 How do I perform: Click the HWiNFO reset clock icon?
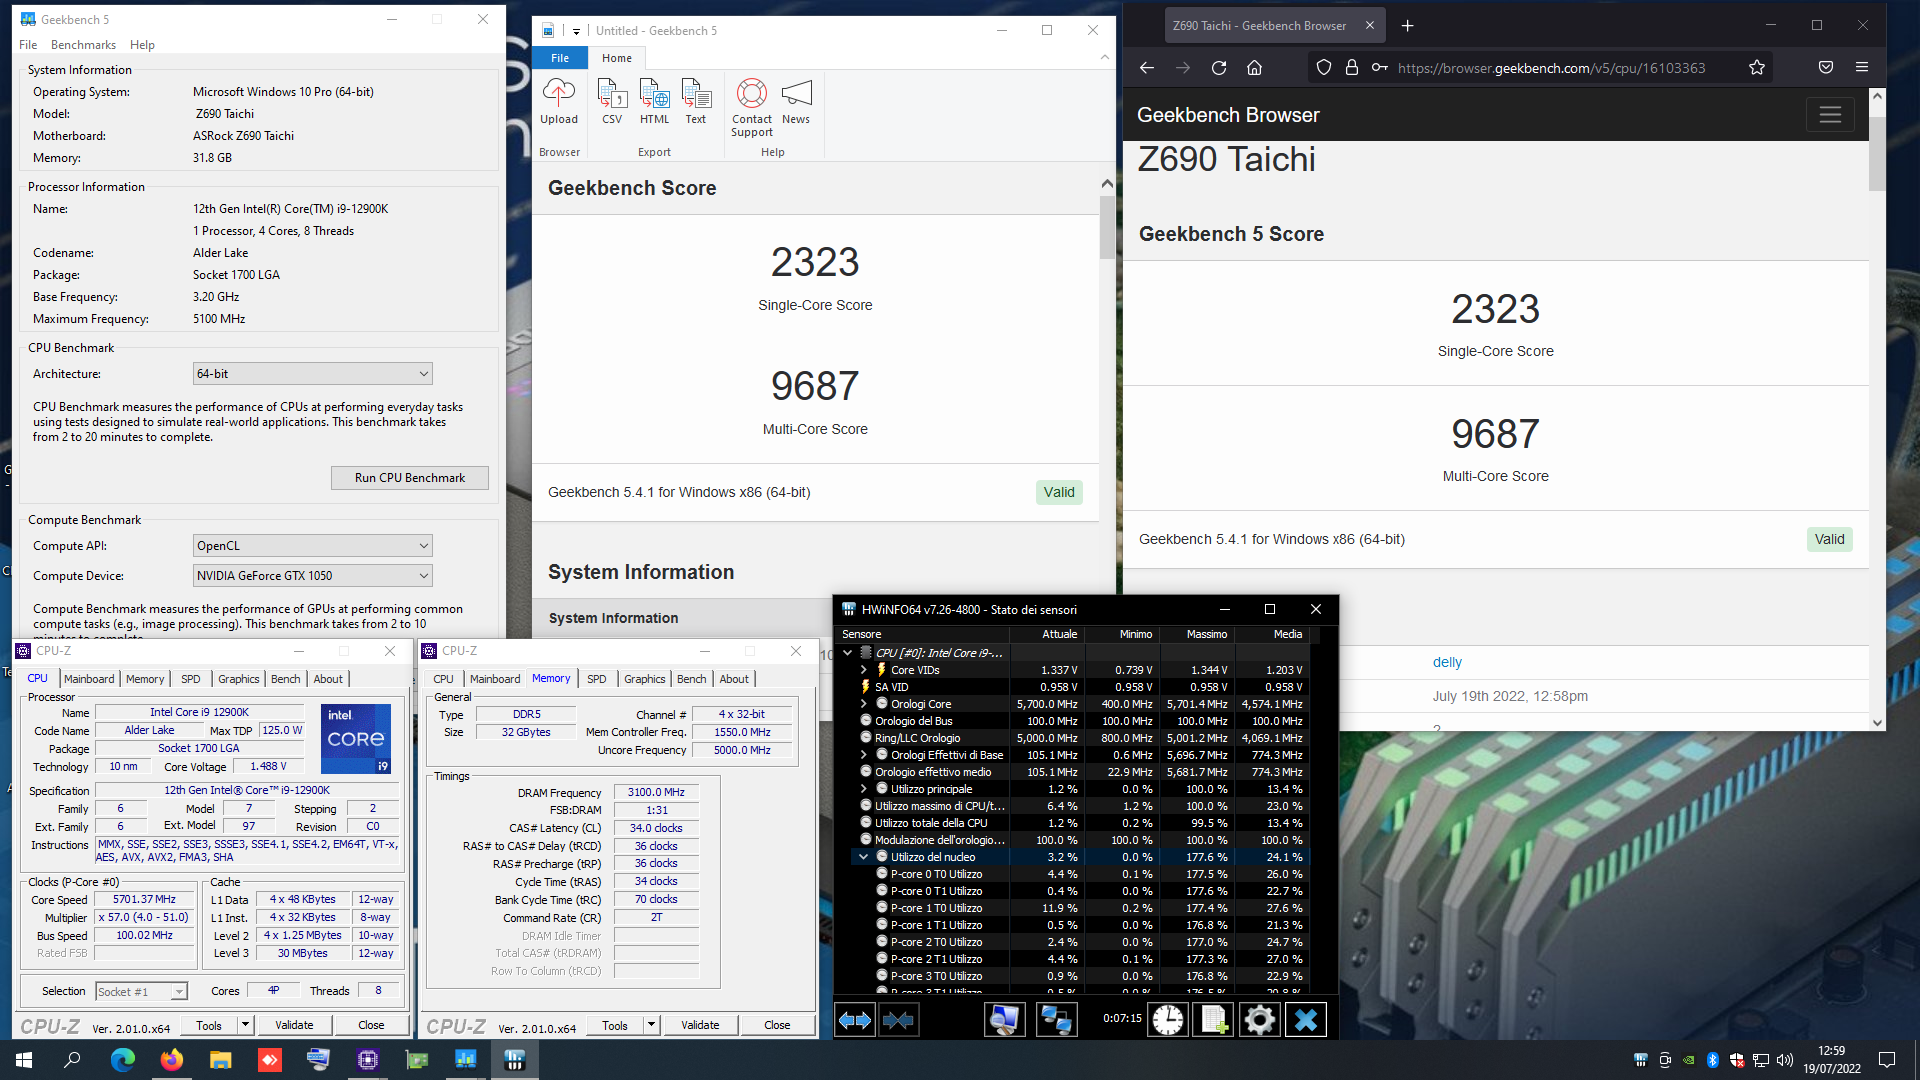coord(1167,1020)
